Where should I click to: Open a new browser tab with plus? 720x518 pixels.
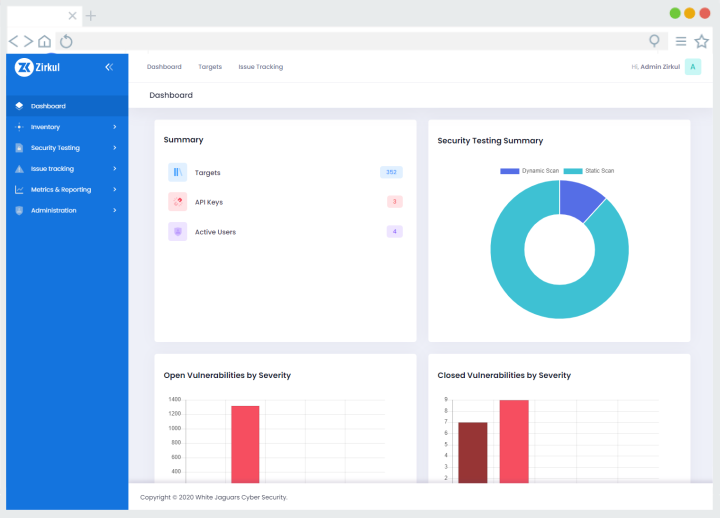coord(91,16)
